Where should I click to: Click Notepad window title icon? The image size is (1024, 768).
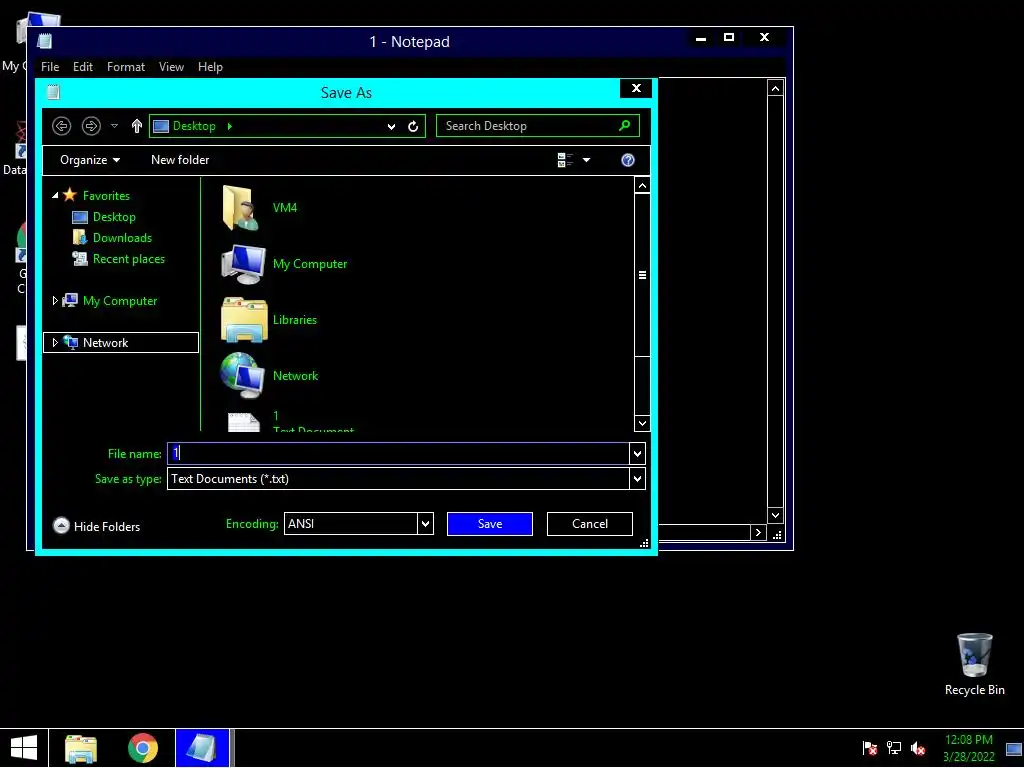tap(45, 41)
